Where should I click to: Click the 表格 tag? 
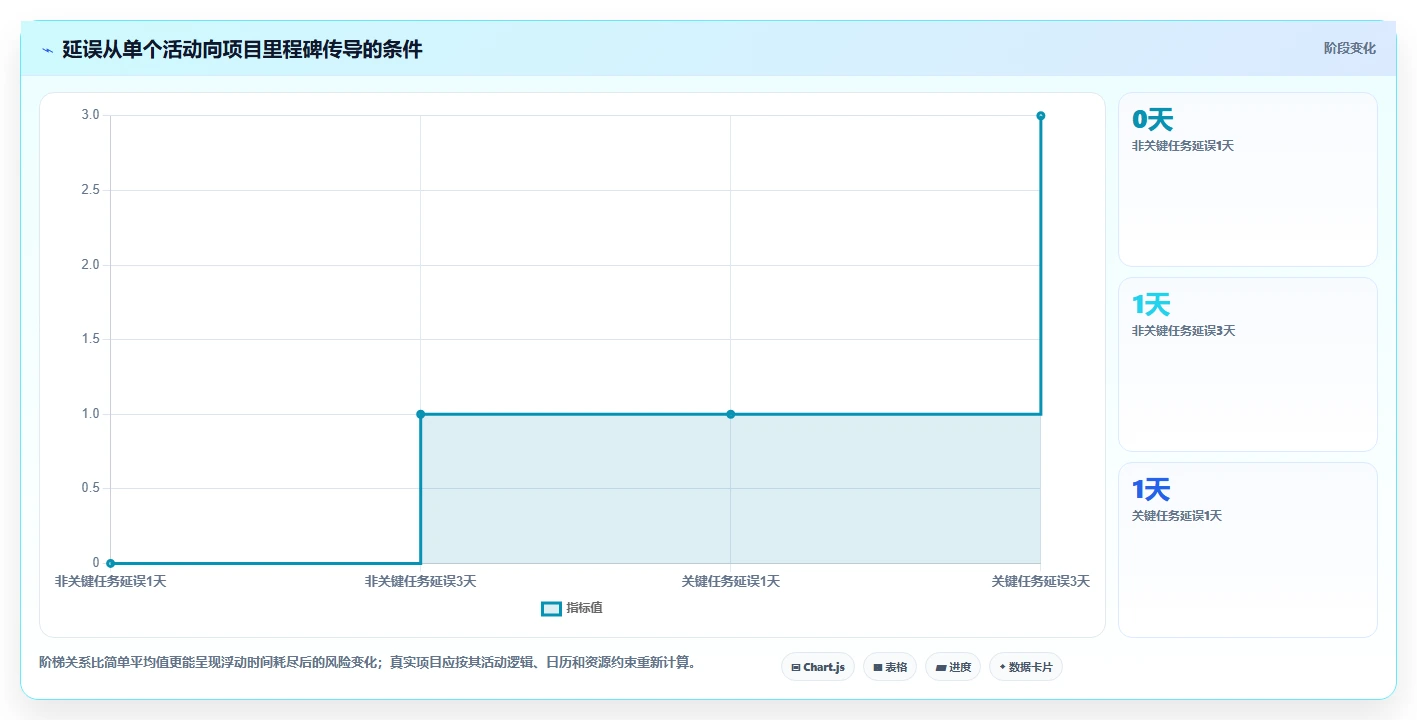[x=890, y=667]
